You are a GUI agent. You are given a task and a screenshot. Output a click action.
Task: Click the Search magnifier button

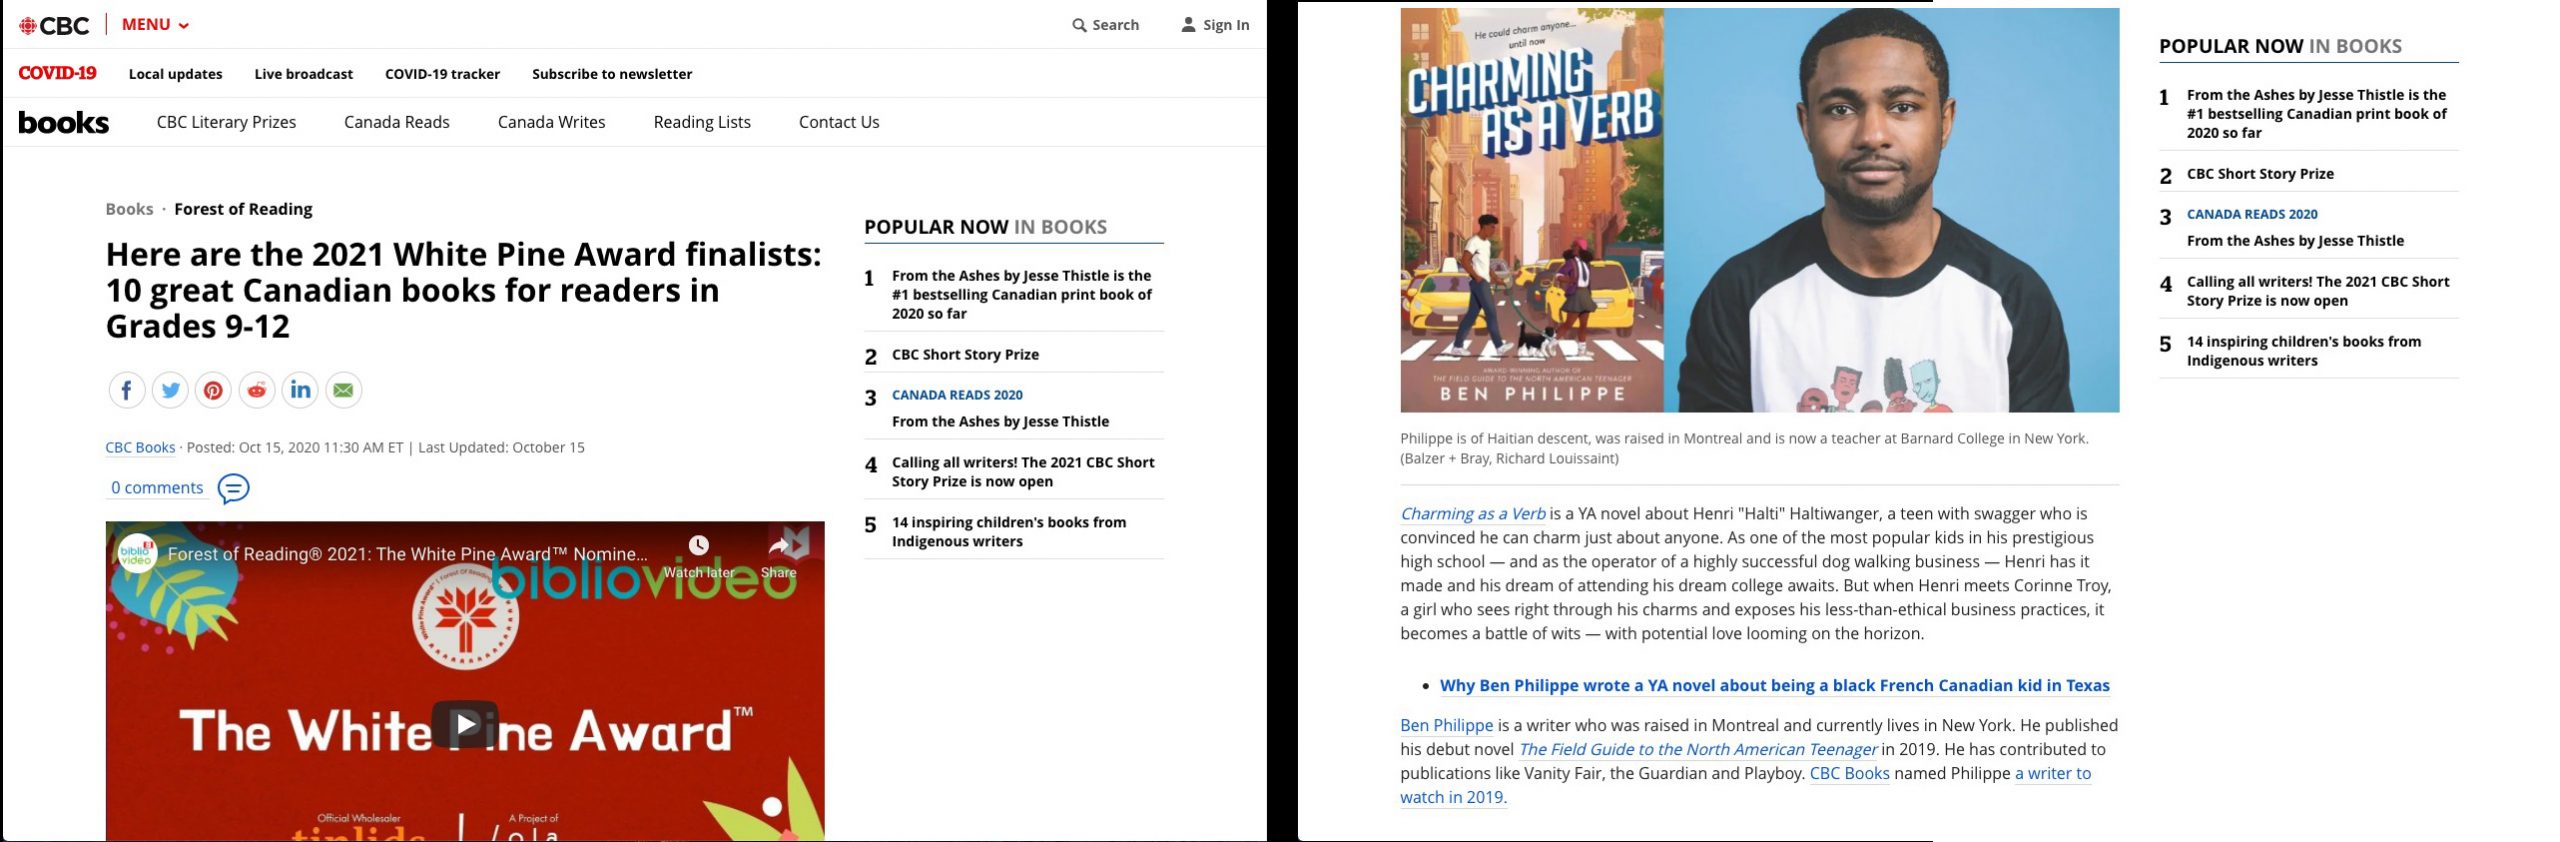tap(1105, 25)
